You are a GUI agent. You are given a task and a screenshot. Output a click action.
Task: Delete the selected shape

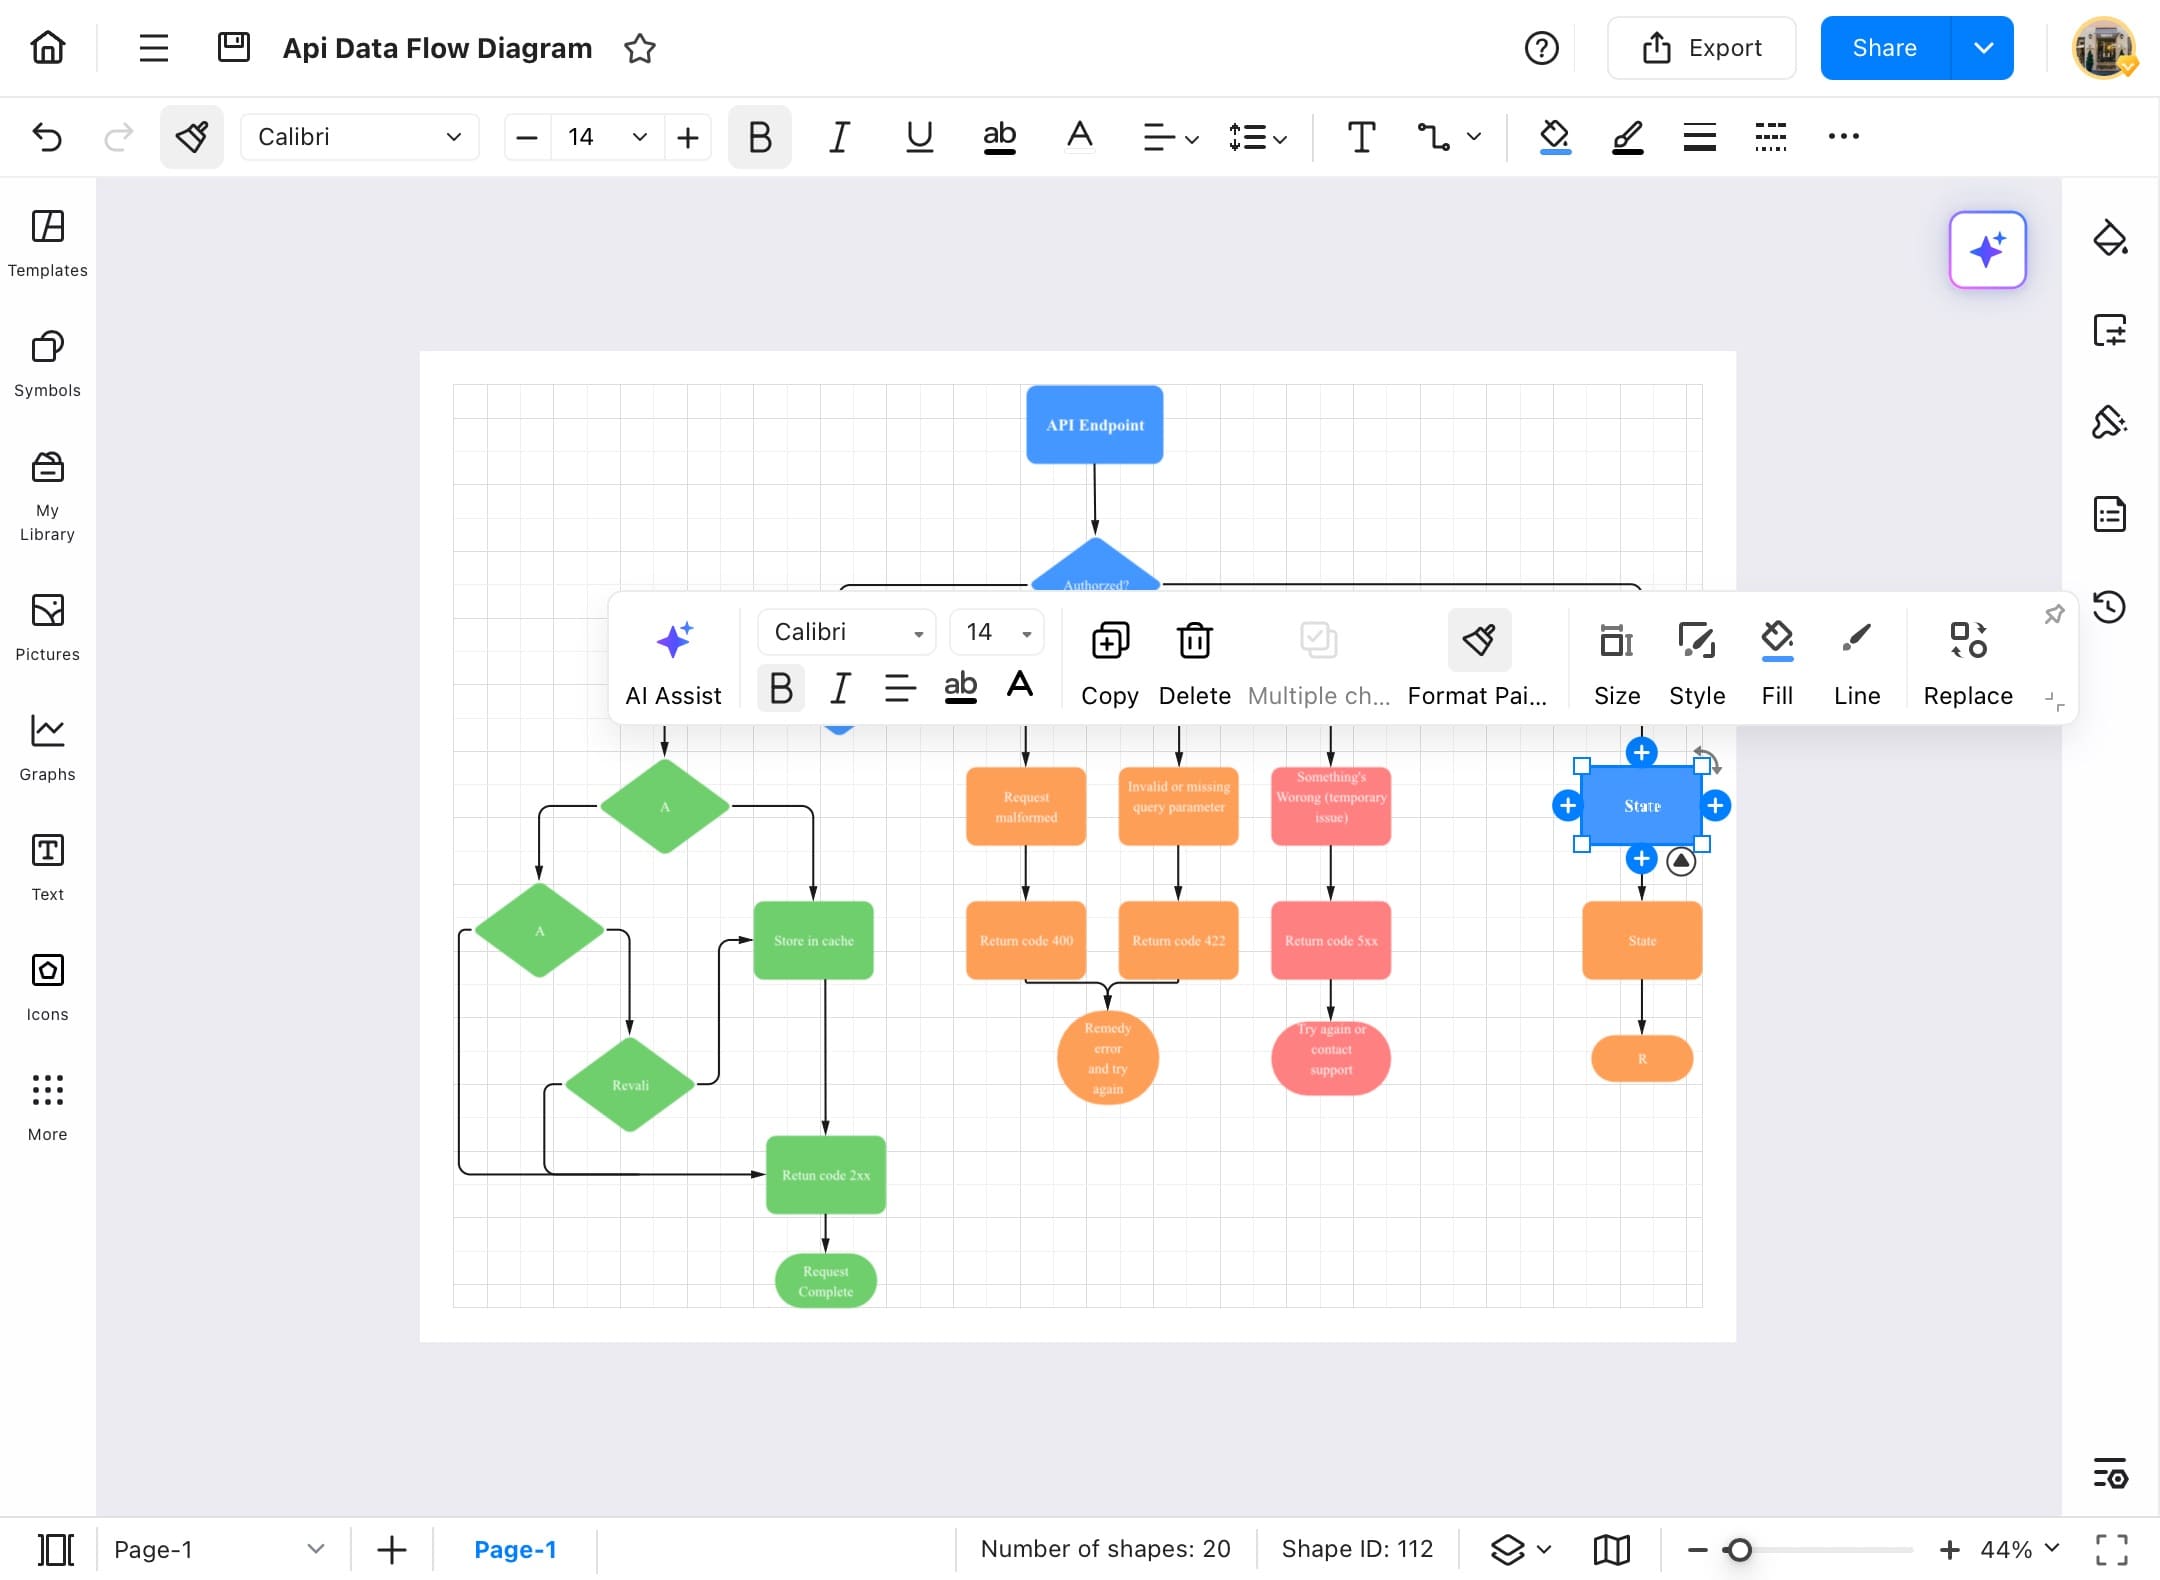click(1194, 660)
